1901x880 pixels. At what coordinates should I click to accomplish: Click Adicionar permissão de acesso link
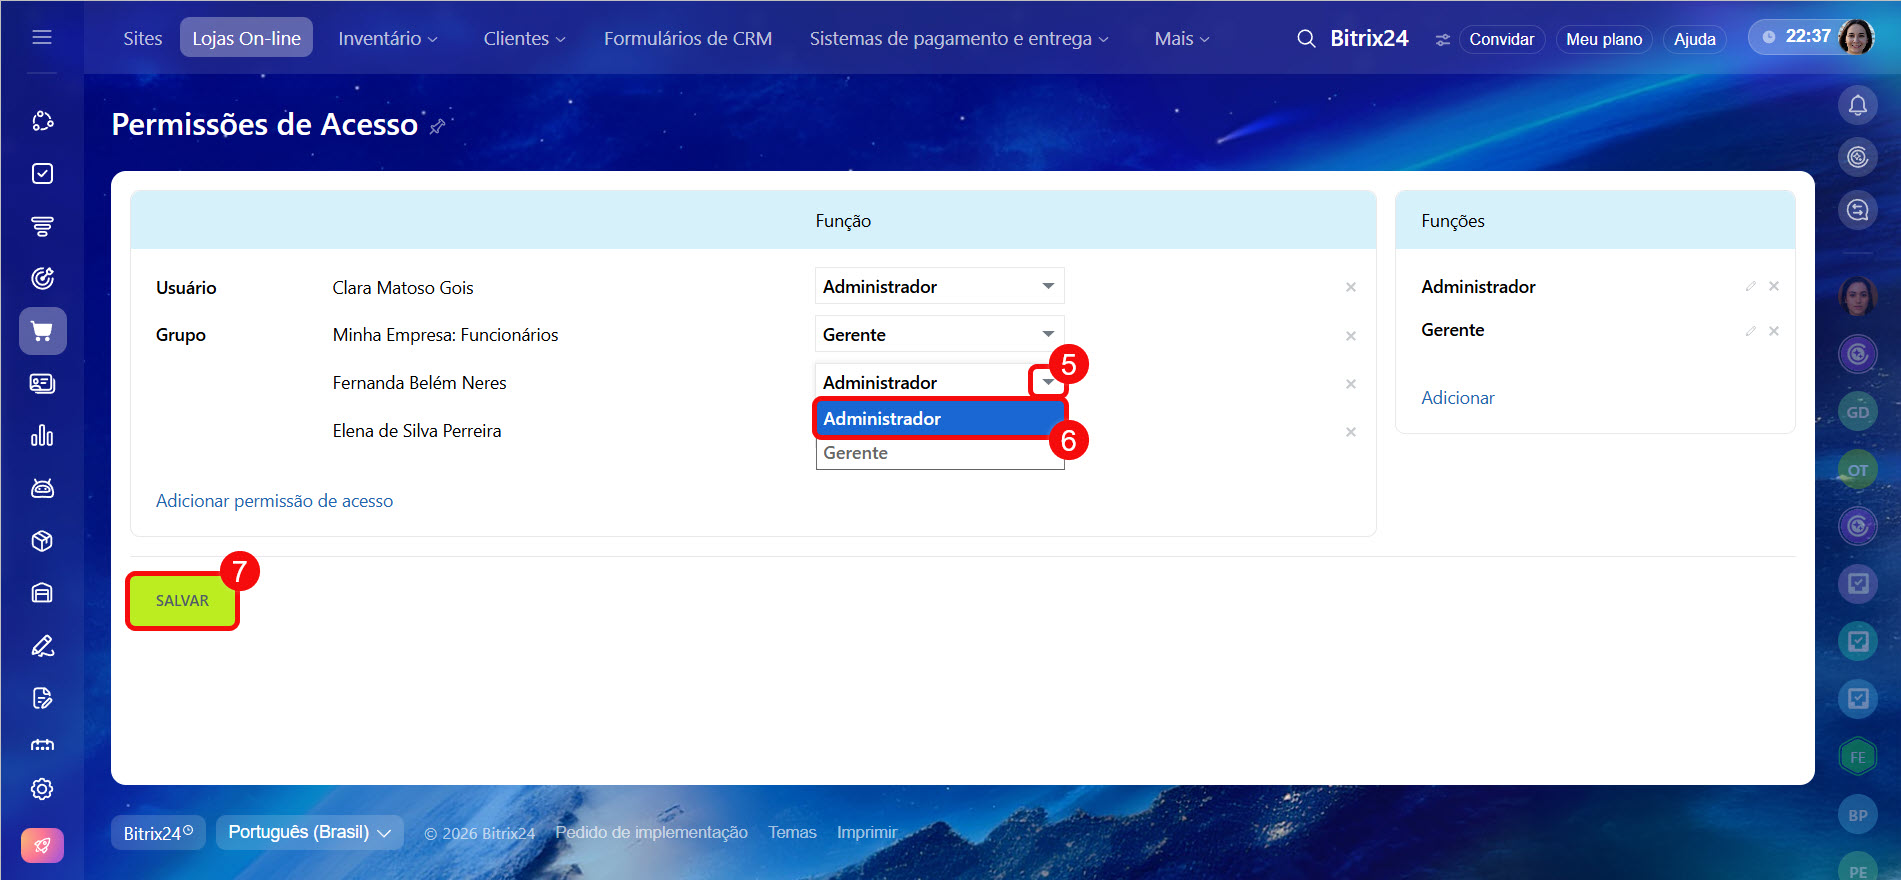274,501
